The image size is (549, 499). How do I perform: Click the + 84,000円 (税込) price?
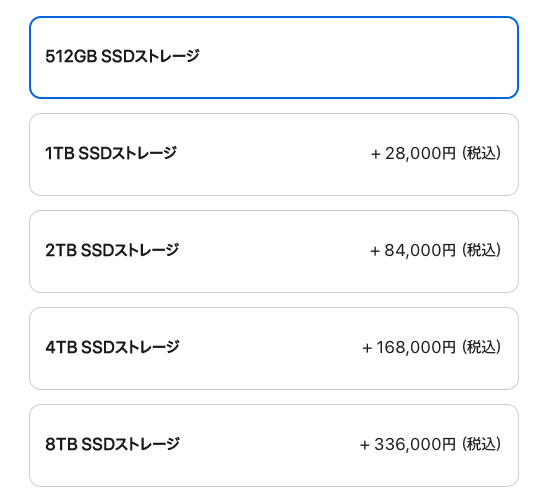(x=436, y=250)
